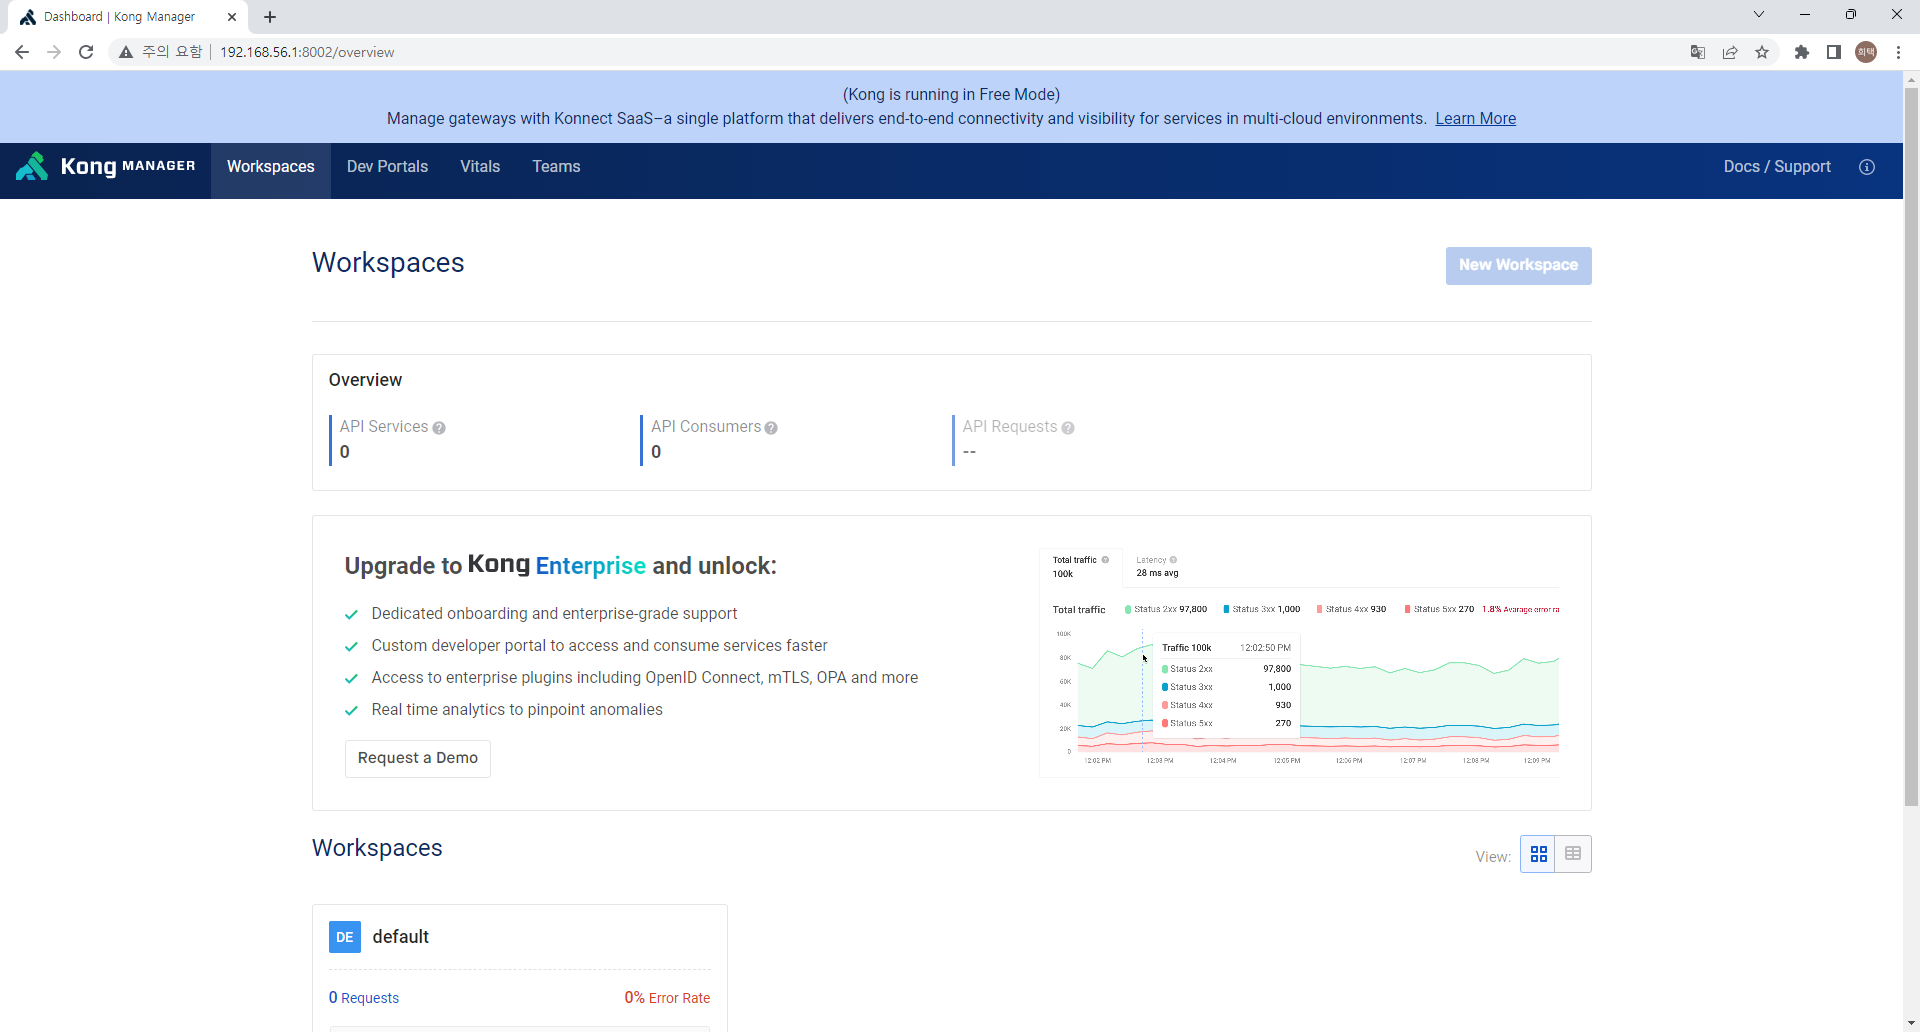Toggle the browser side panel icon
The width and height of the screenshot is (1920, 1032).
1834,52
